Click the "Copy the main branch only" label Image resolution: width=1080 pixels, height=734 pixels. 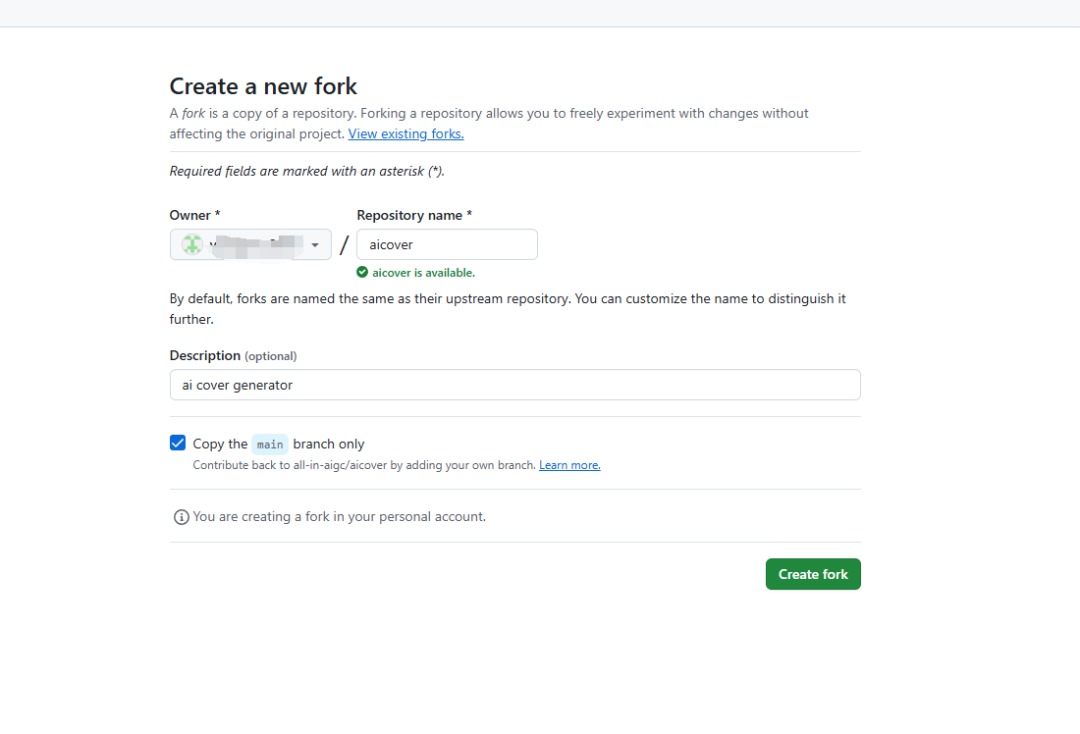(x=279, y=444)
